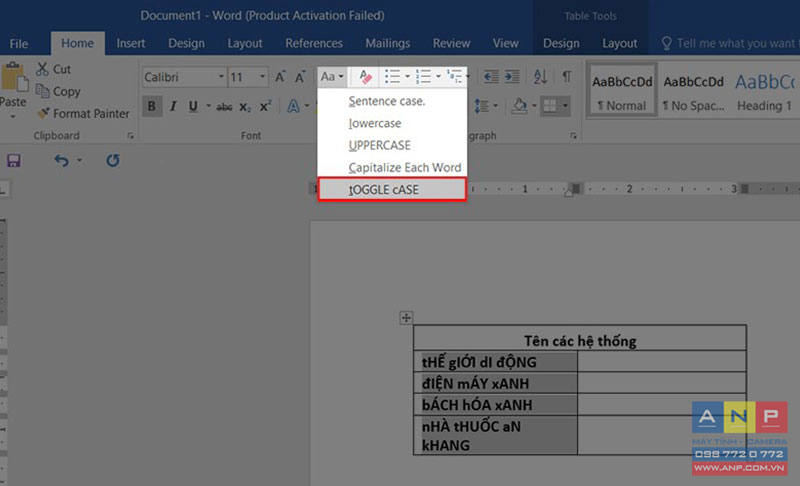Click the multilevel list icon
The height and width of the screenshot is (486, 800).
click(x=454, y=77)
